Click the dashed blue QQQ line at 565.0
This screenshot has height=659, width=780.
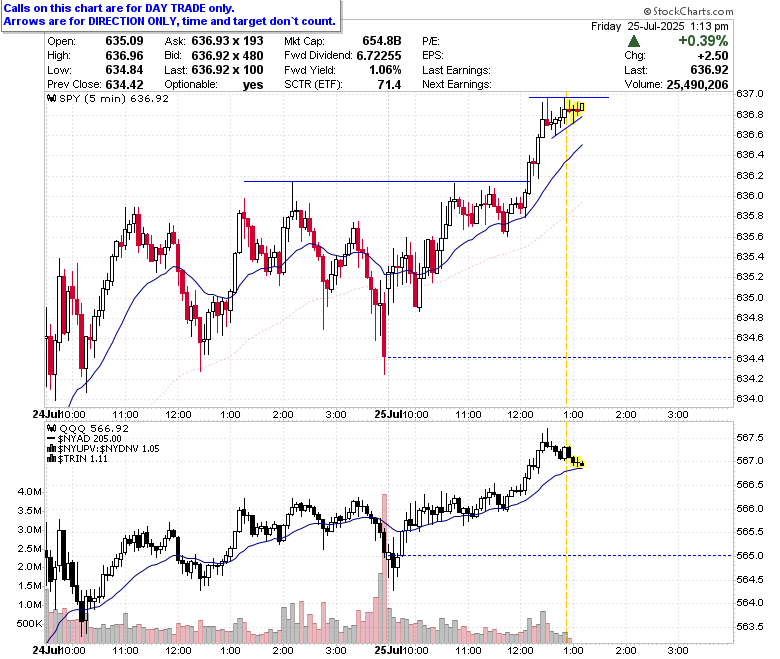[565, 556]
